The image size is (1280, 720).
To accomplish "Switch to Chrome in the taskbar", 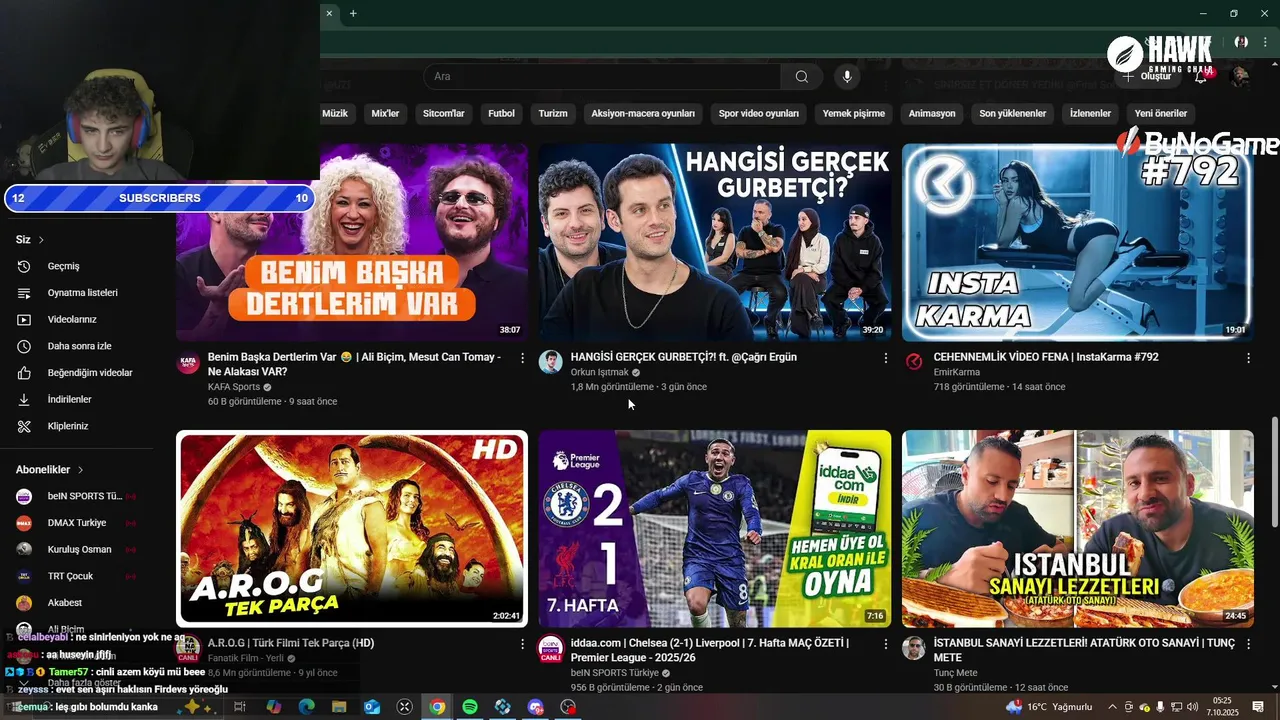I will (437, 707).
